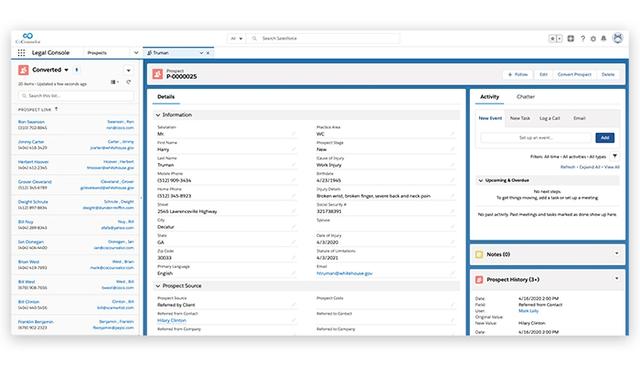This screenshot has height=366, width=640.
Task: Click the CoCounselor logo
Action: (x=27, y=38)
